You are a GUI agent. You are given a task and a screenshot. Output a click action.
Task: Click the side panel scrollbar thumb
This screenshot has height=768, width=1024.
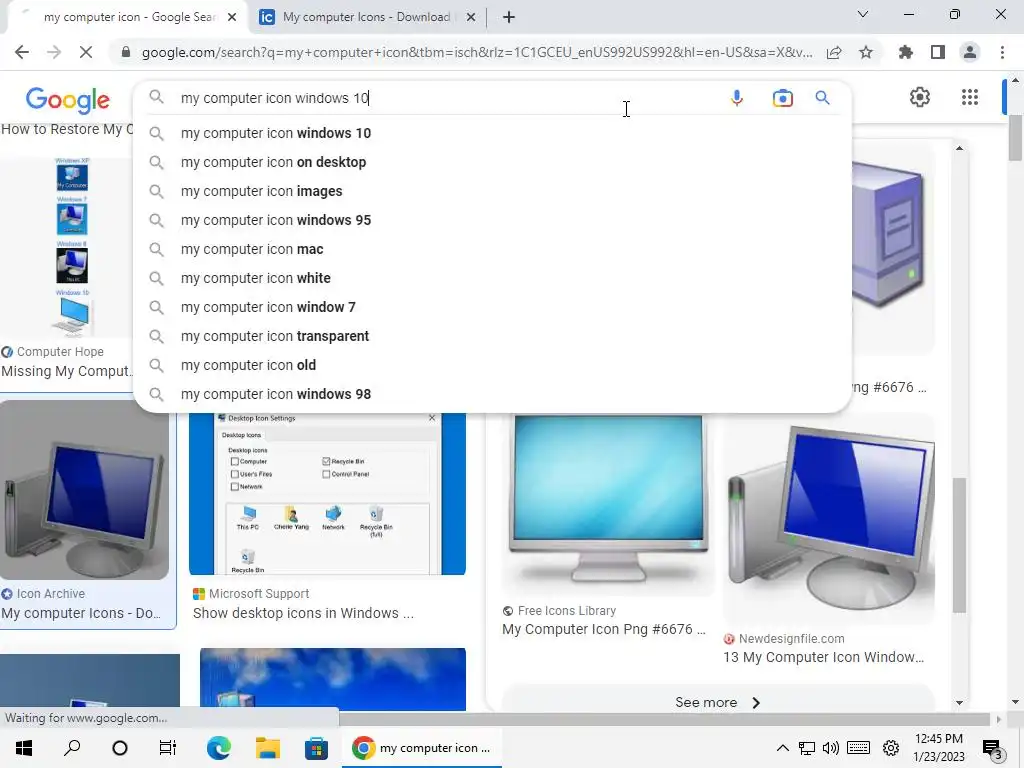(959, 545)
